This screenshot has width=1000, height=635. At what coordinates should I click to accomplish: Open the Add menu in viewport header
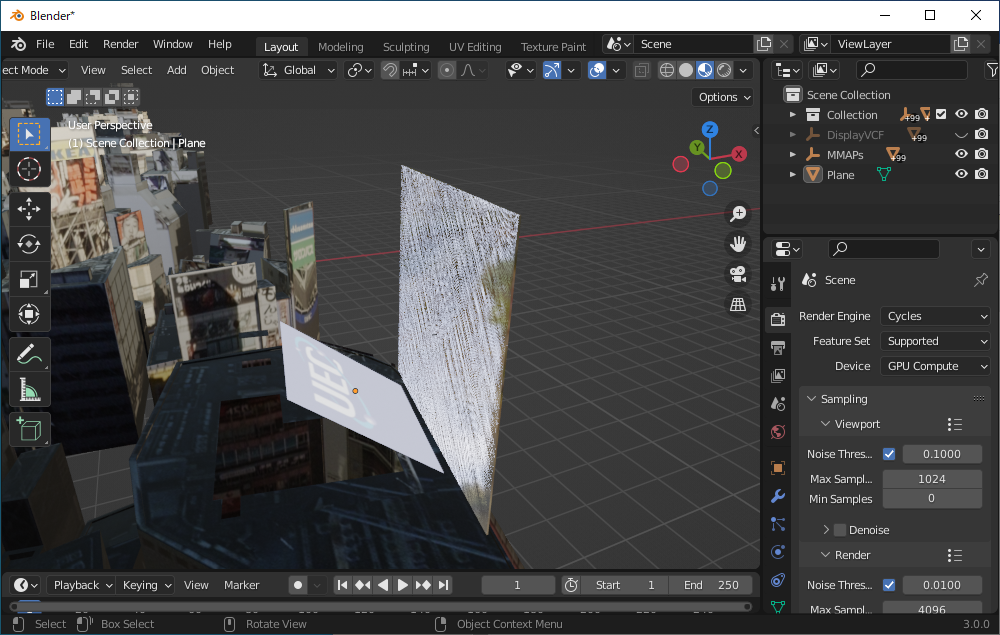pos(177,70)
